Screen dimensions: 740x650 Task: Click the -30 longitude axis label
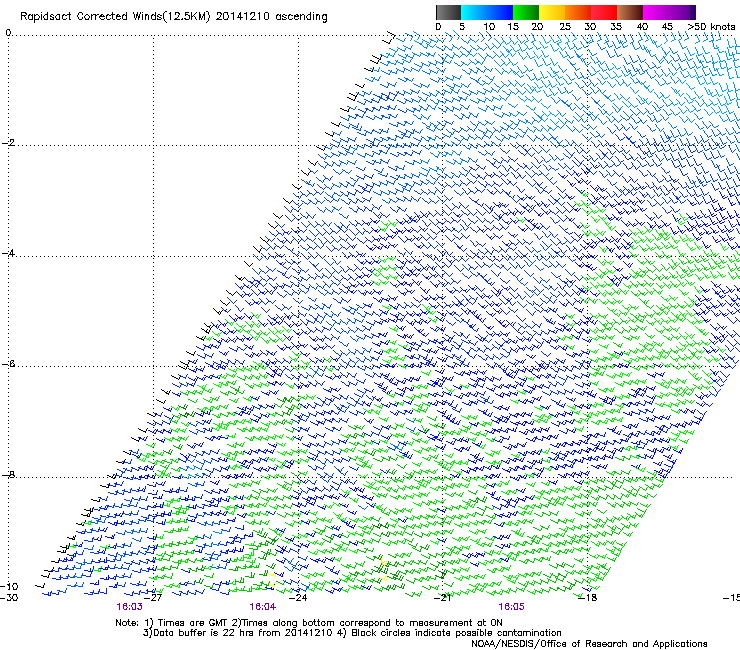point(9,597)
